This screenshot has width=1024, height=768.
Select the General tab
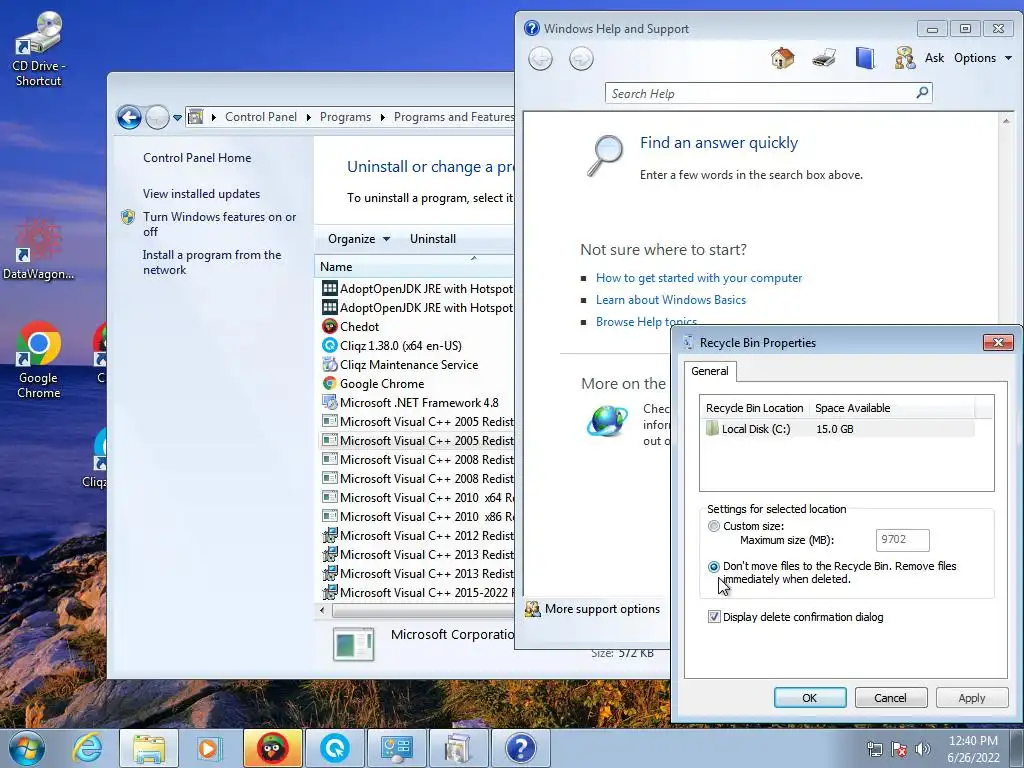710,371
